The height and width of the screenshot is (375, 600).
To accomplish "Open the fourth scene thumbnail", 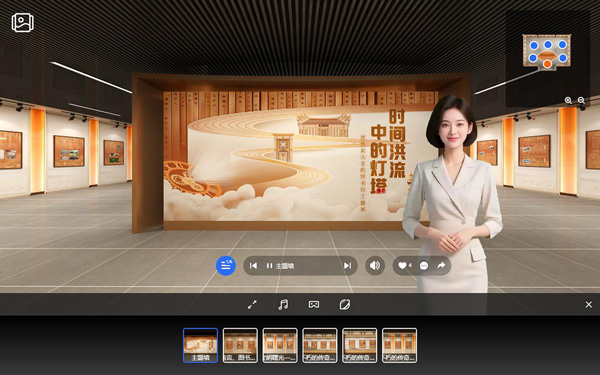I will tap(320, 345).
